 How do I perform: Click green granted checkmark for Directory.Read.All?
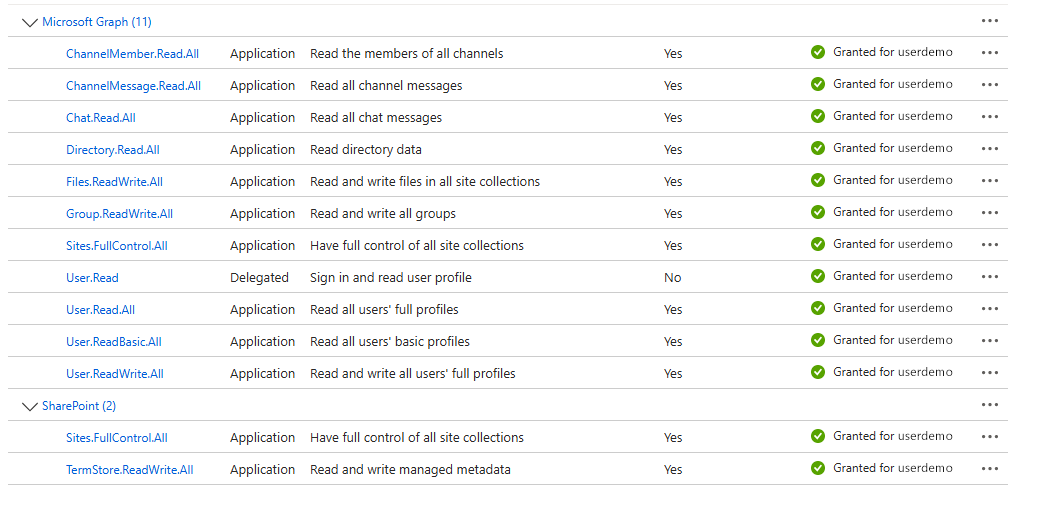coord(818,148)
